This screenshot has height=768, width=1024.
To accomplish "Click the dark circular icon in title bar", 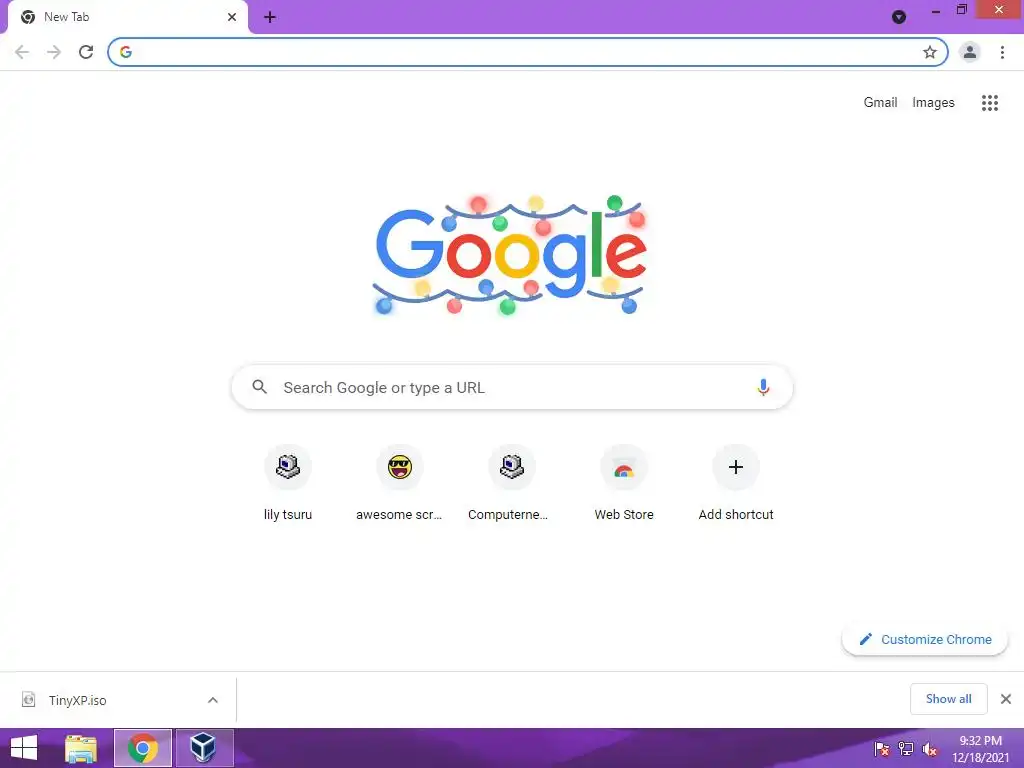I will tap(899, 17).
